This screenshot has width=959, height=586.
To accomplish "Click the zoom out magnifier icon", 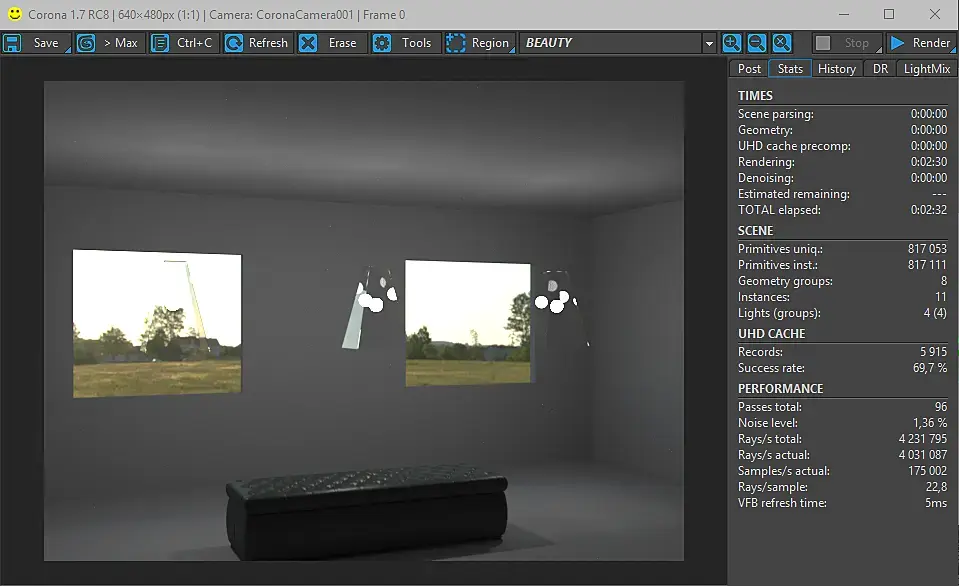I will (757, 43).
